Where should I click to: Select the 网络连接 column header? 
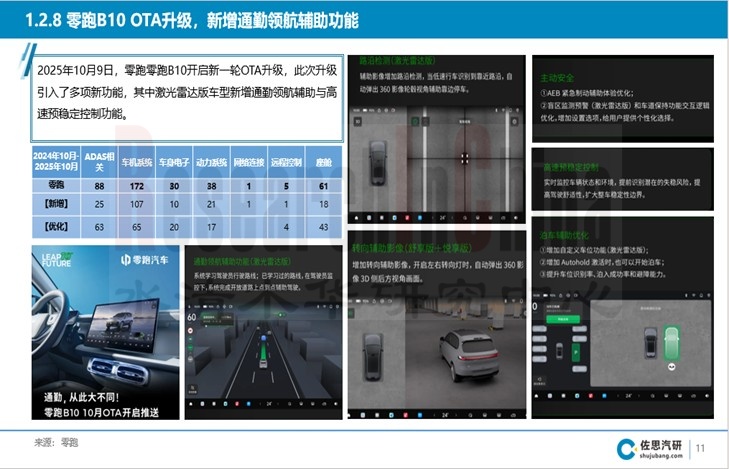[x=249, y=162]
